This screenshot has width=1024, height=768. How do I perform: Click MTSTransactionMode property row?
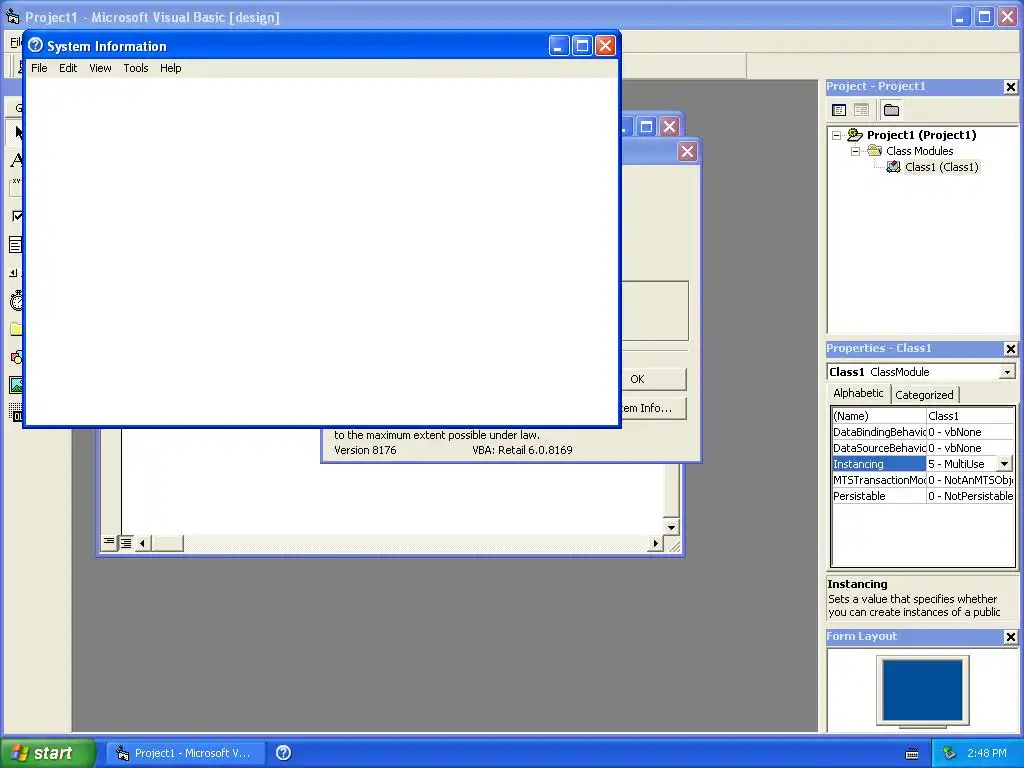[923, 480]
